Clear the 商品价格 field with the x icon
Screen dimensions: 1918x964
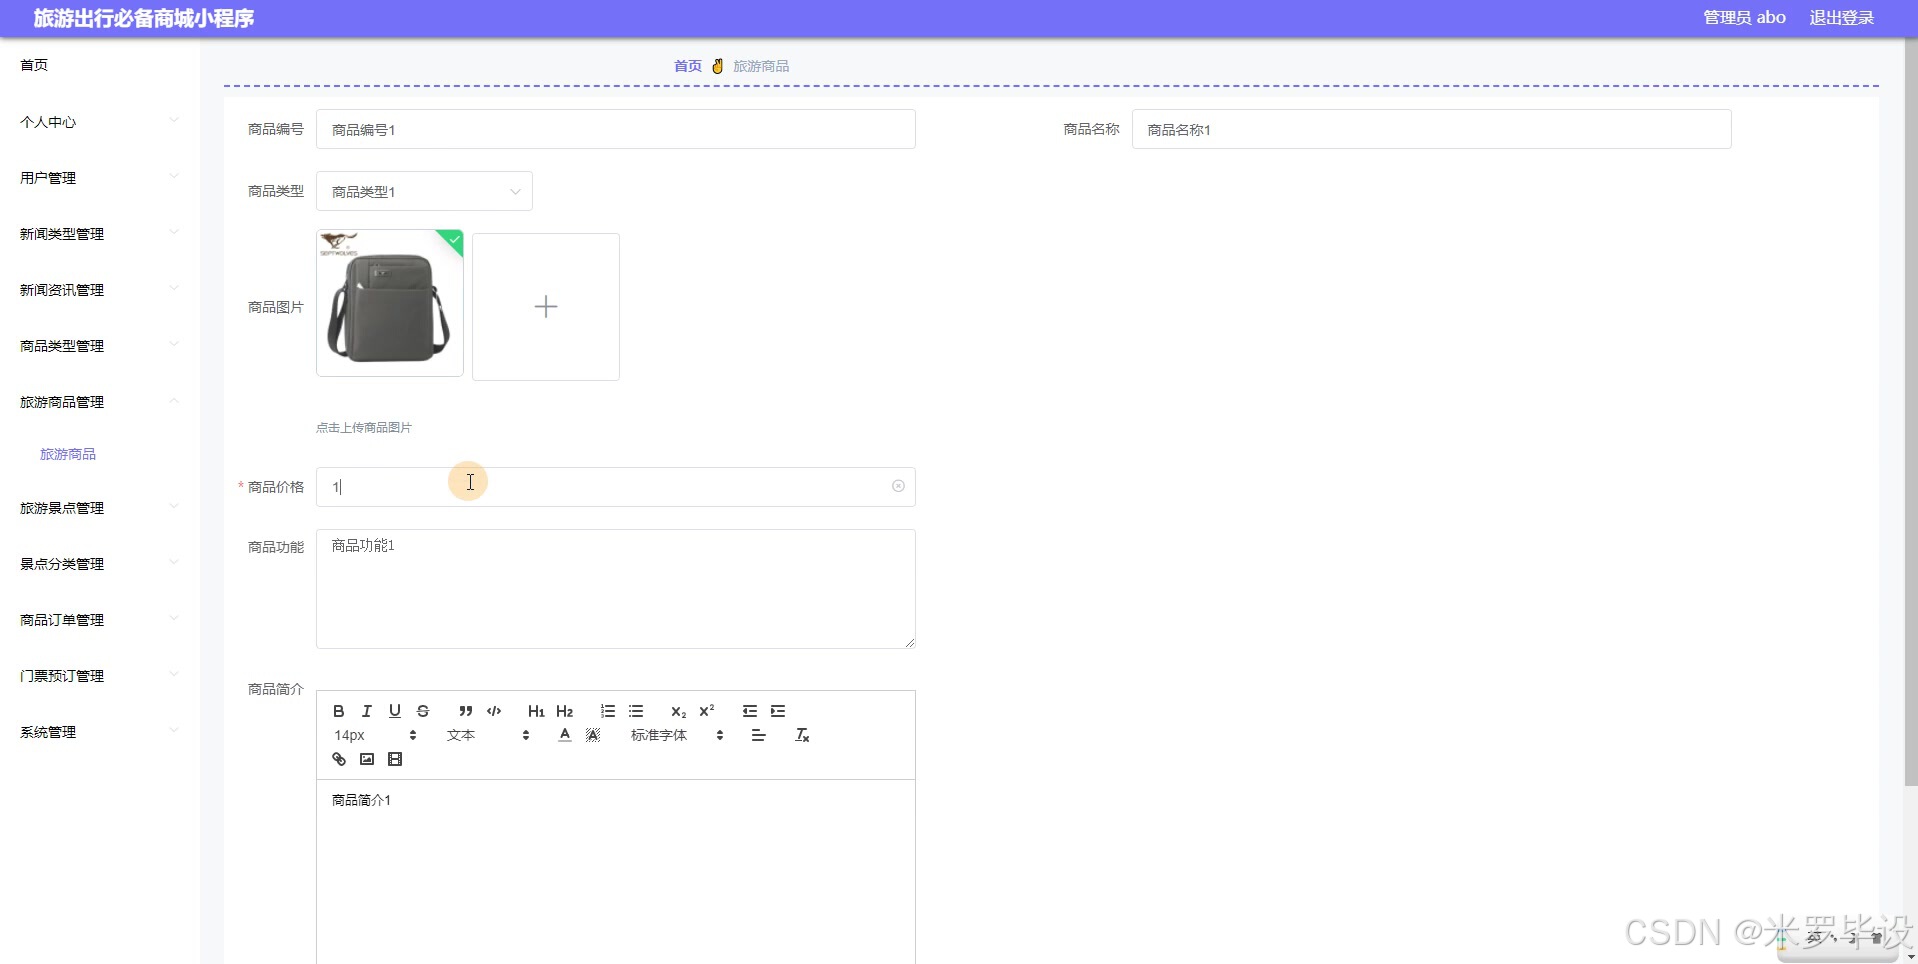[898, 486]
